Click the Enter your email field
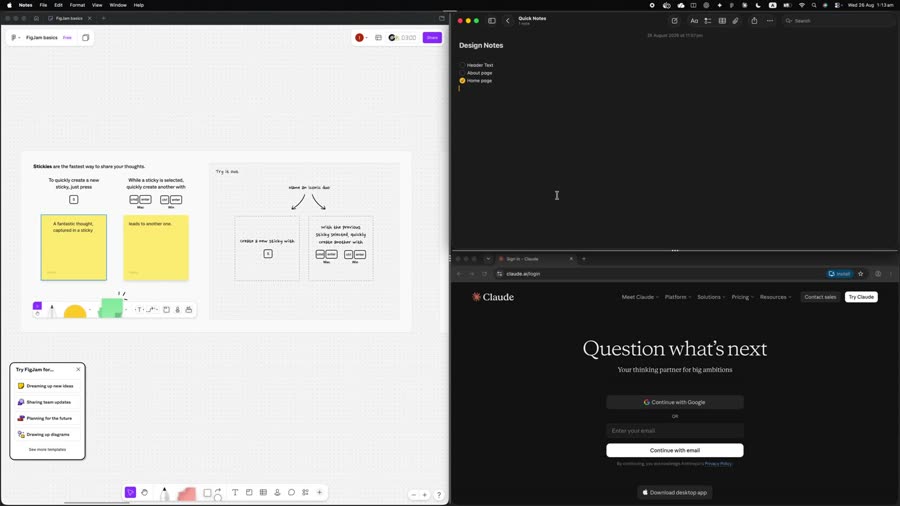 (x=674, y=431)
